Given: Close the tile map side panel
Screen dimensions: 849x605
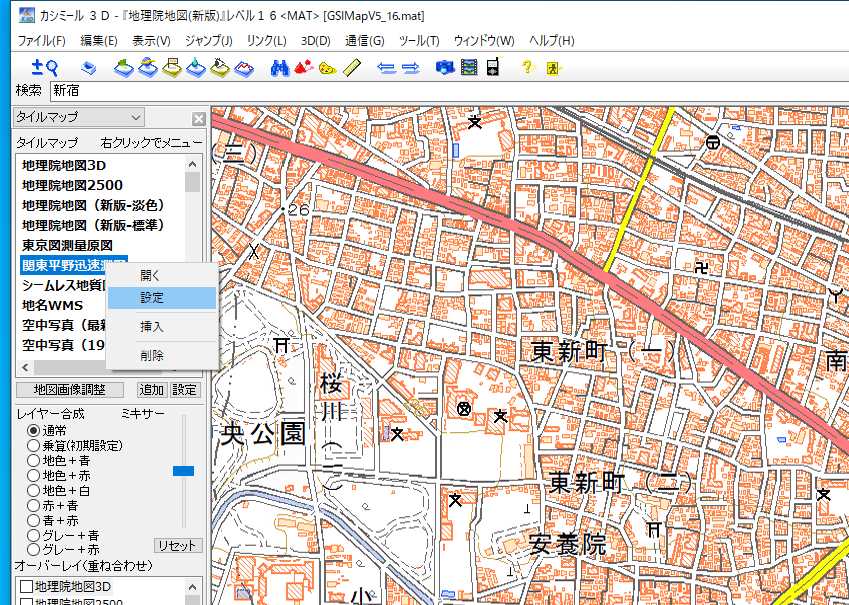Looking at the screenshot, I should [199, 119].
